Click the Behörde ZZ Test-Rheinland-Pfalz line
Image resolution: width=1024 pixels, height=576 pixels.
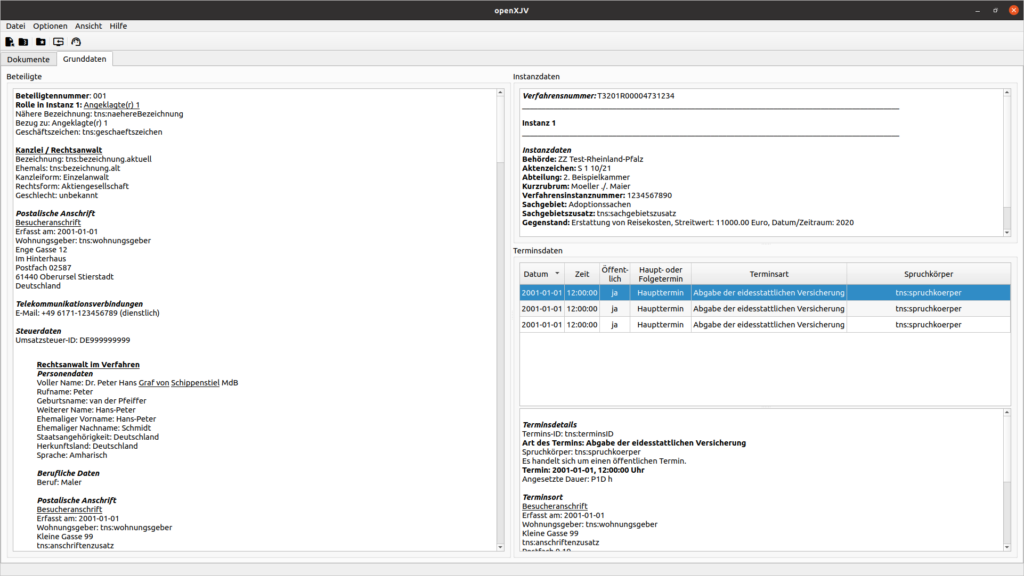pyautogui.click(x=583, y=159)
